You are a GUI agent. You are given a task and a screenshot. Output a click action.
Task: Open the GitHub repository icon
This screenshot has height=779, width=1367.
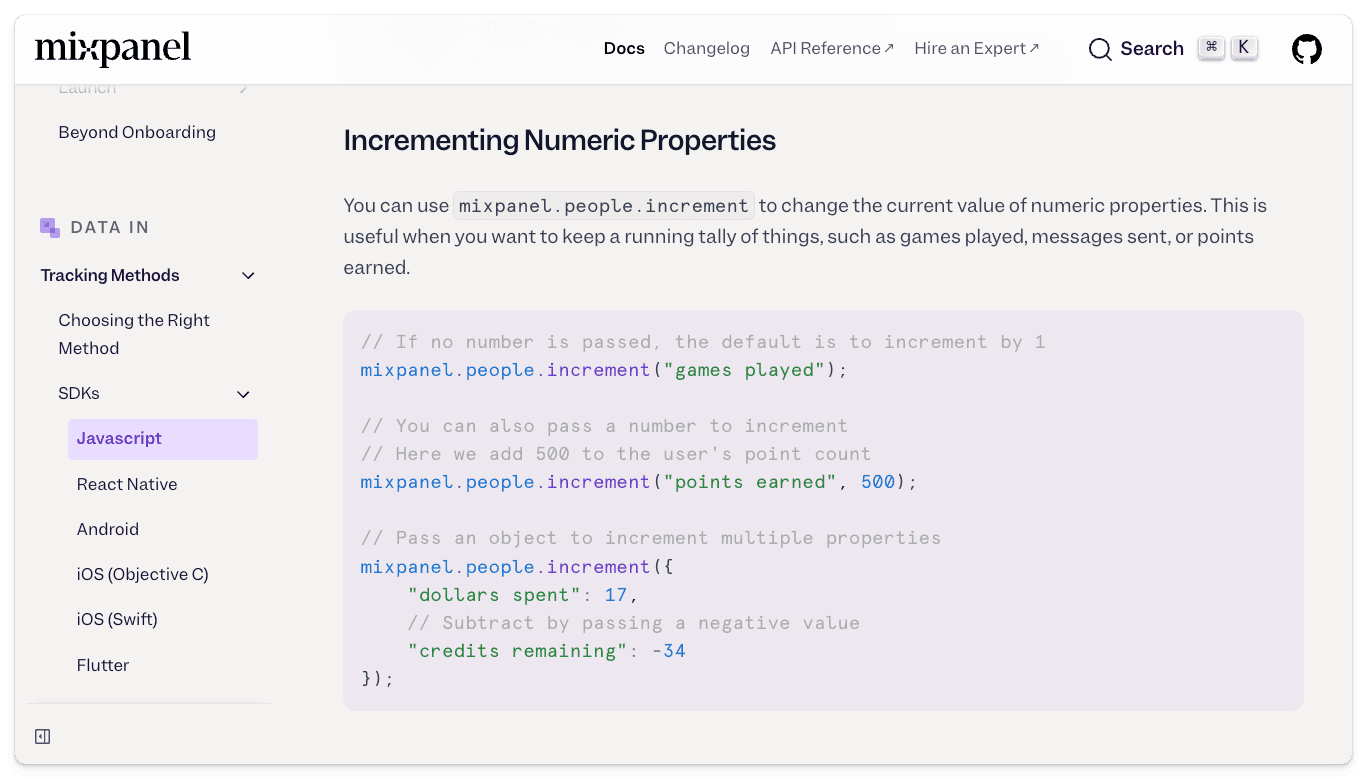[1306, 49]
